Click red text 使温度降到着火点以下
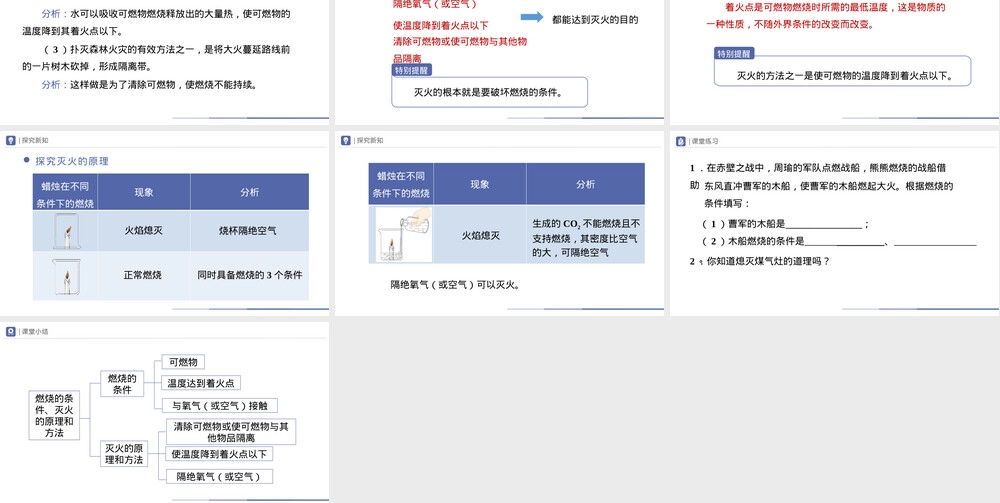1000x503 pixels. click(440, 26)
